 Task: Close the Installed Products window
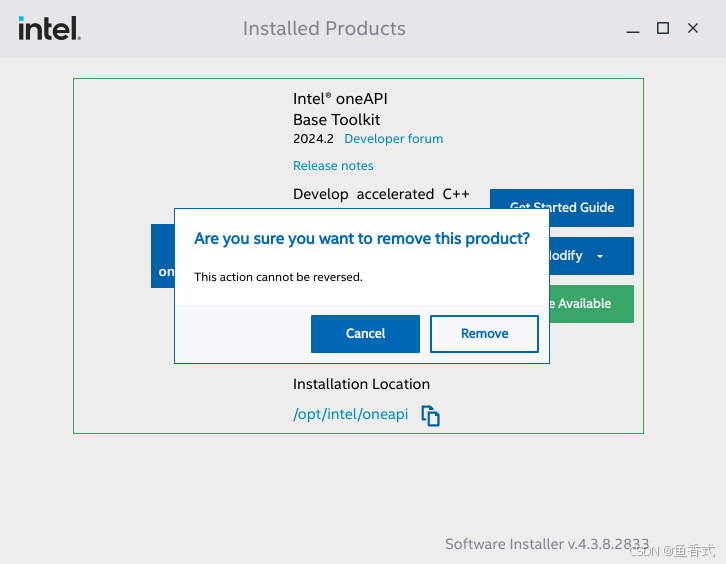(693, 28)
